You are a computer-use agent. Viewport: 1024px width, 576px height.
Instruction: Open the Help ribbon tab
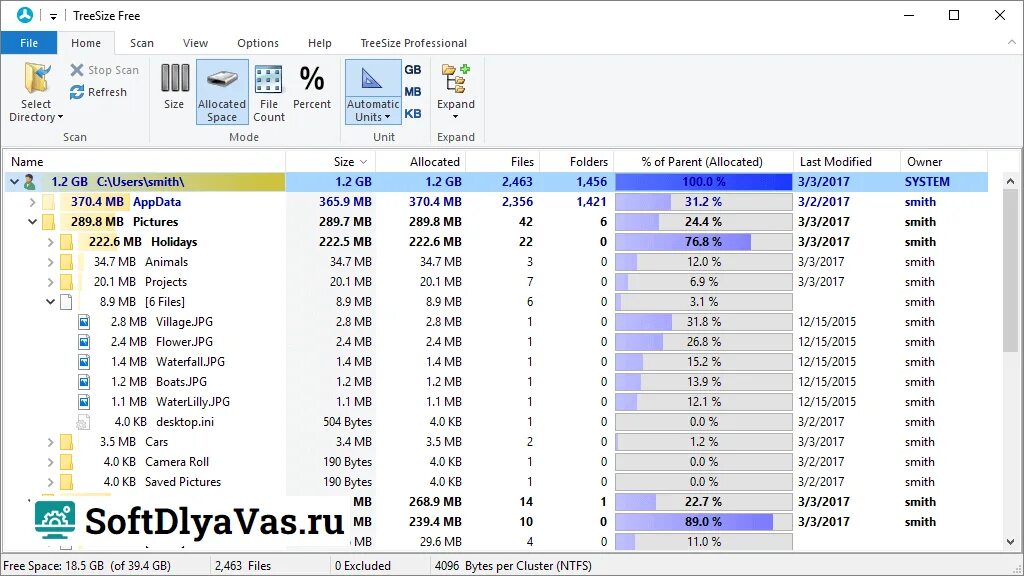319,43
